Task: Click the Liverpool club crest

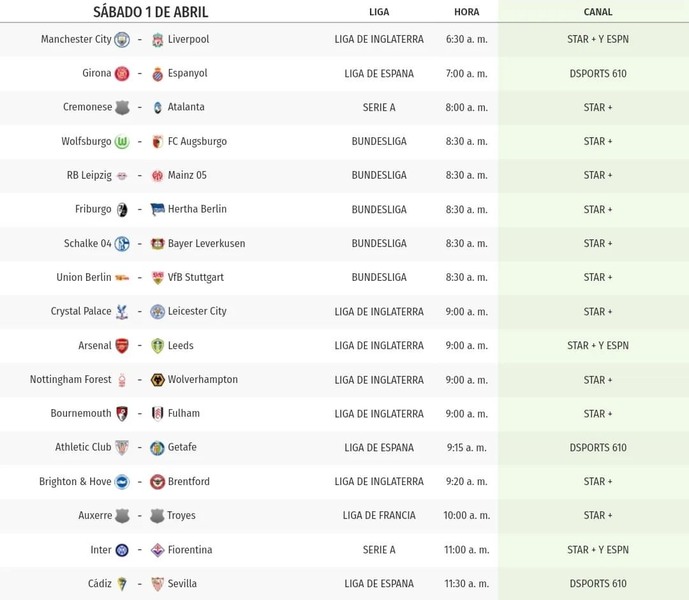Action: pyautogui.click(x=157, y=40)
